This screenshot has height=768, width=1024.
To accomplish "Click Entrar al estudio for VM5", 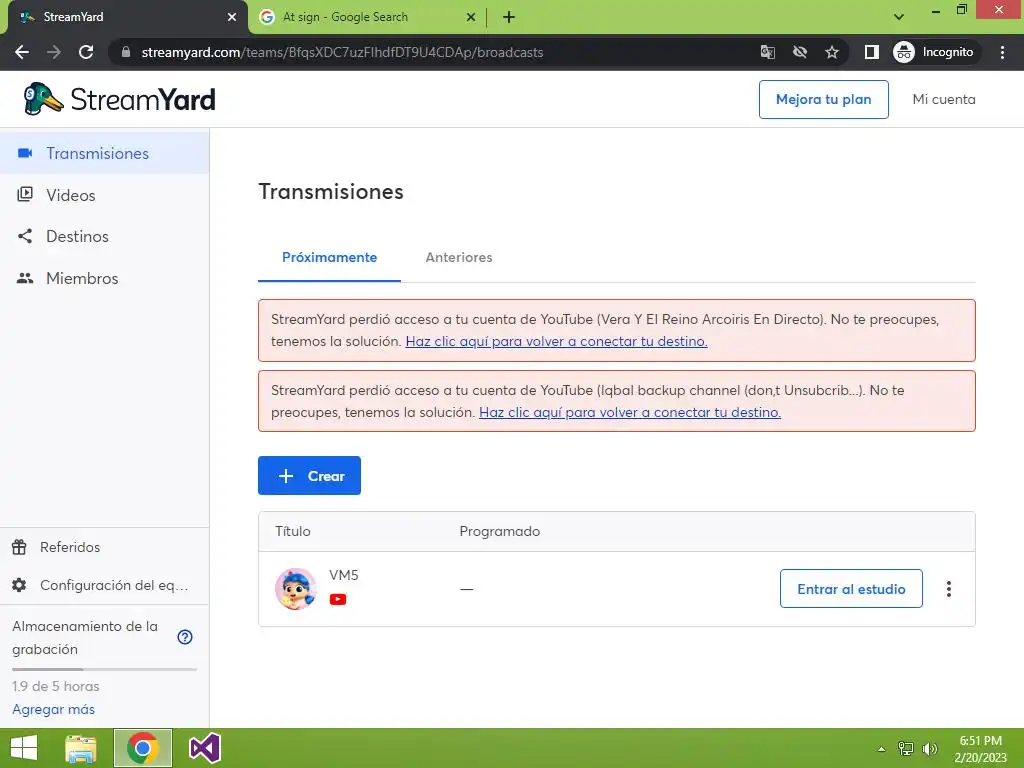I will (851, 589).
